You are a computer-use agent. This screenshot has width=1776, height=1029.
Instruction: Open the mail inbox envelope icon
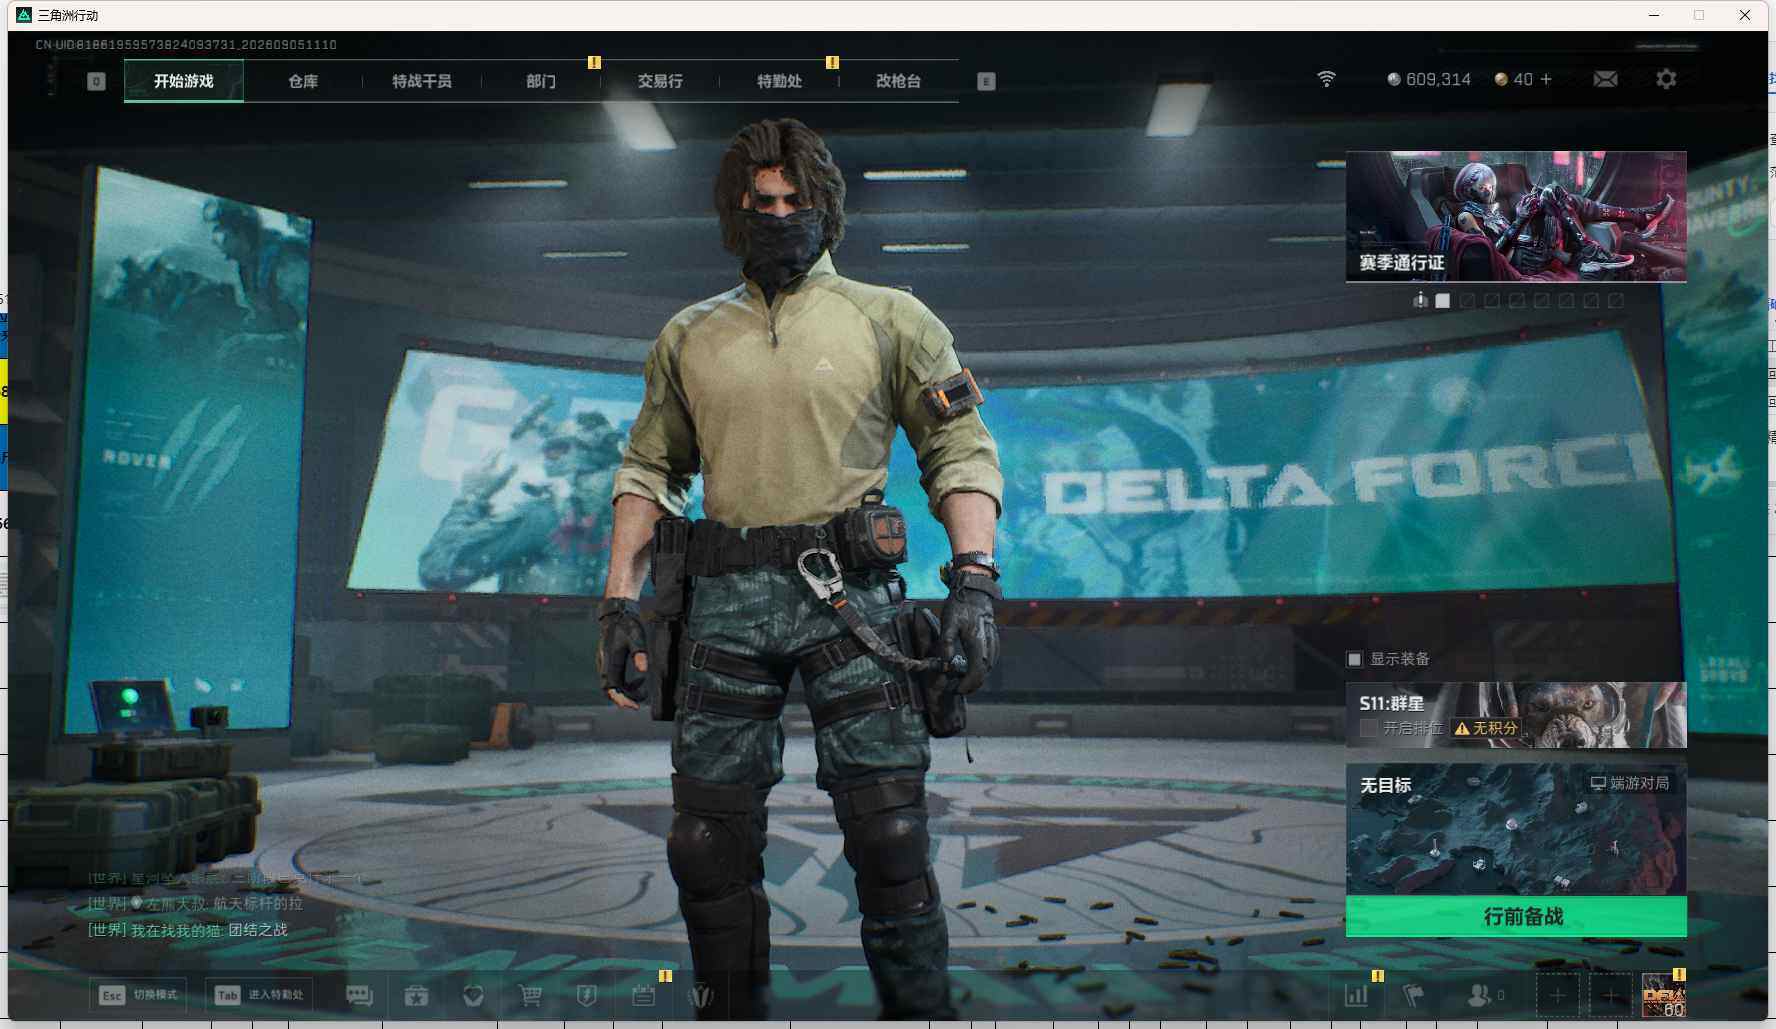coord(1605,79)
